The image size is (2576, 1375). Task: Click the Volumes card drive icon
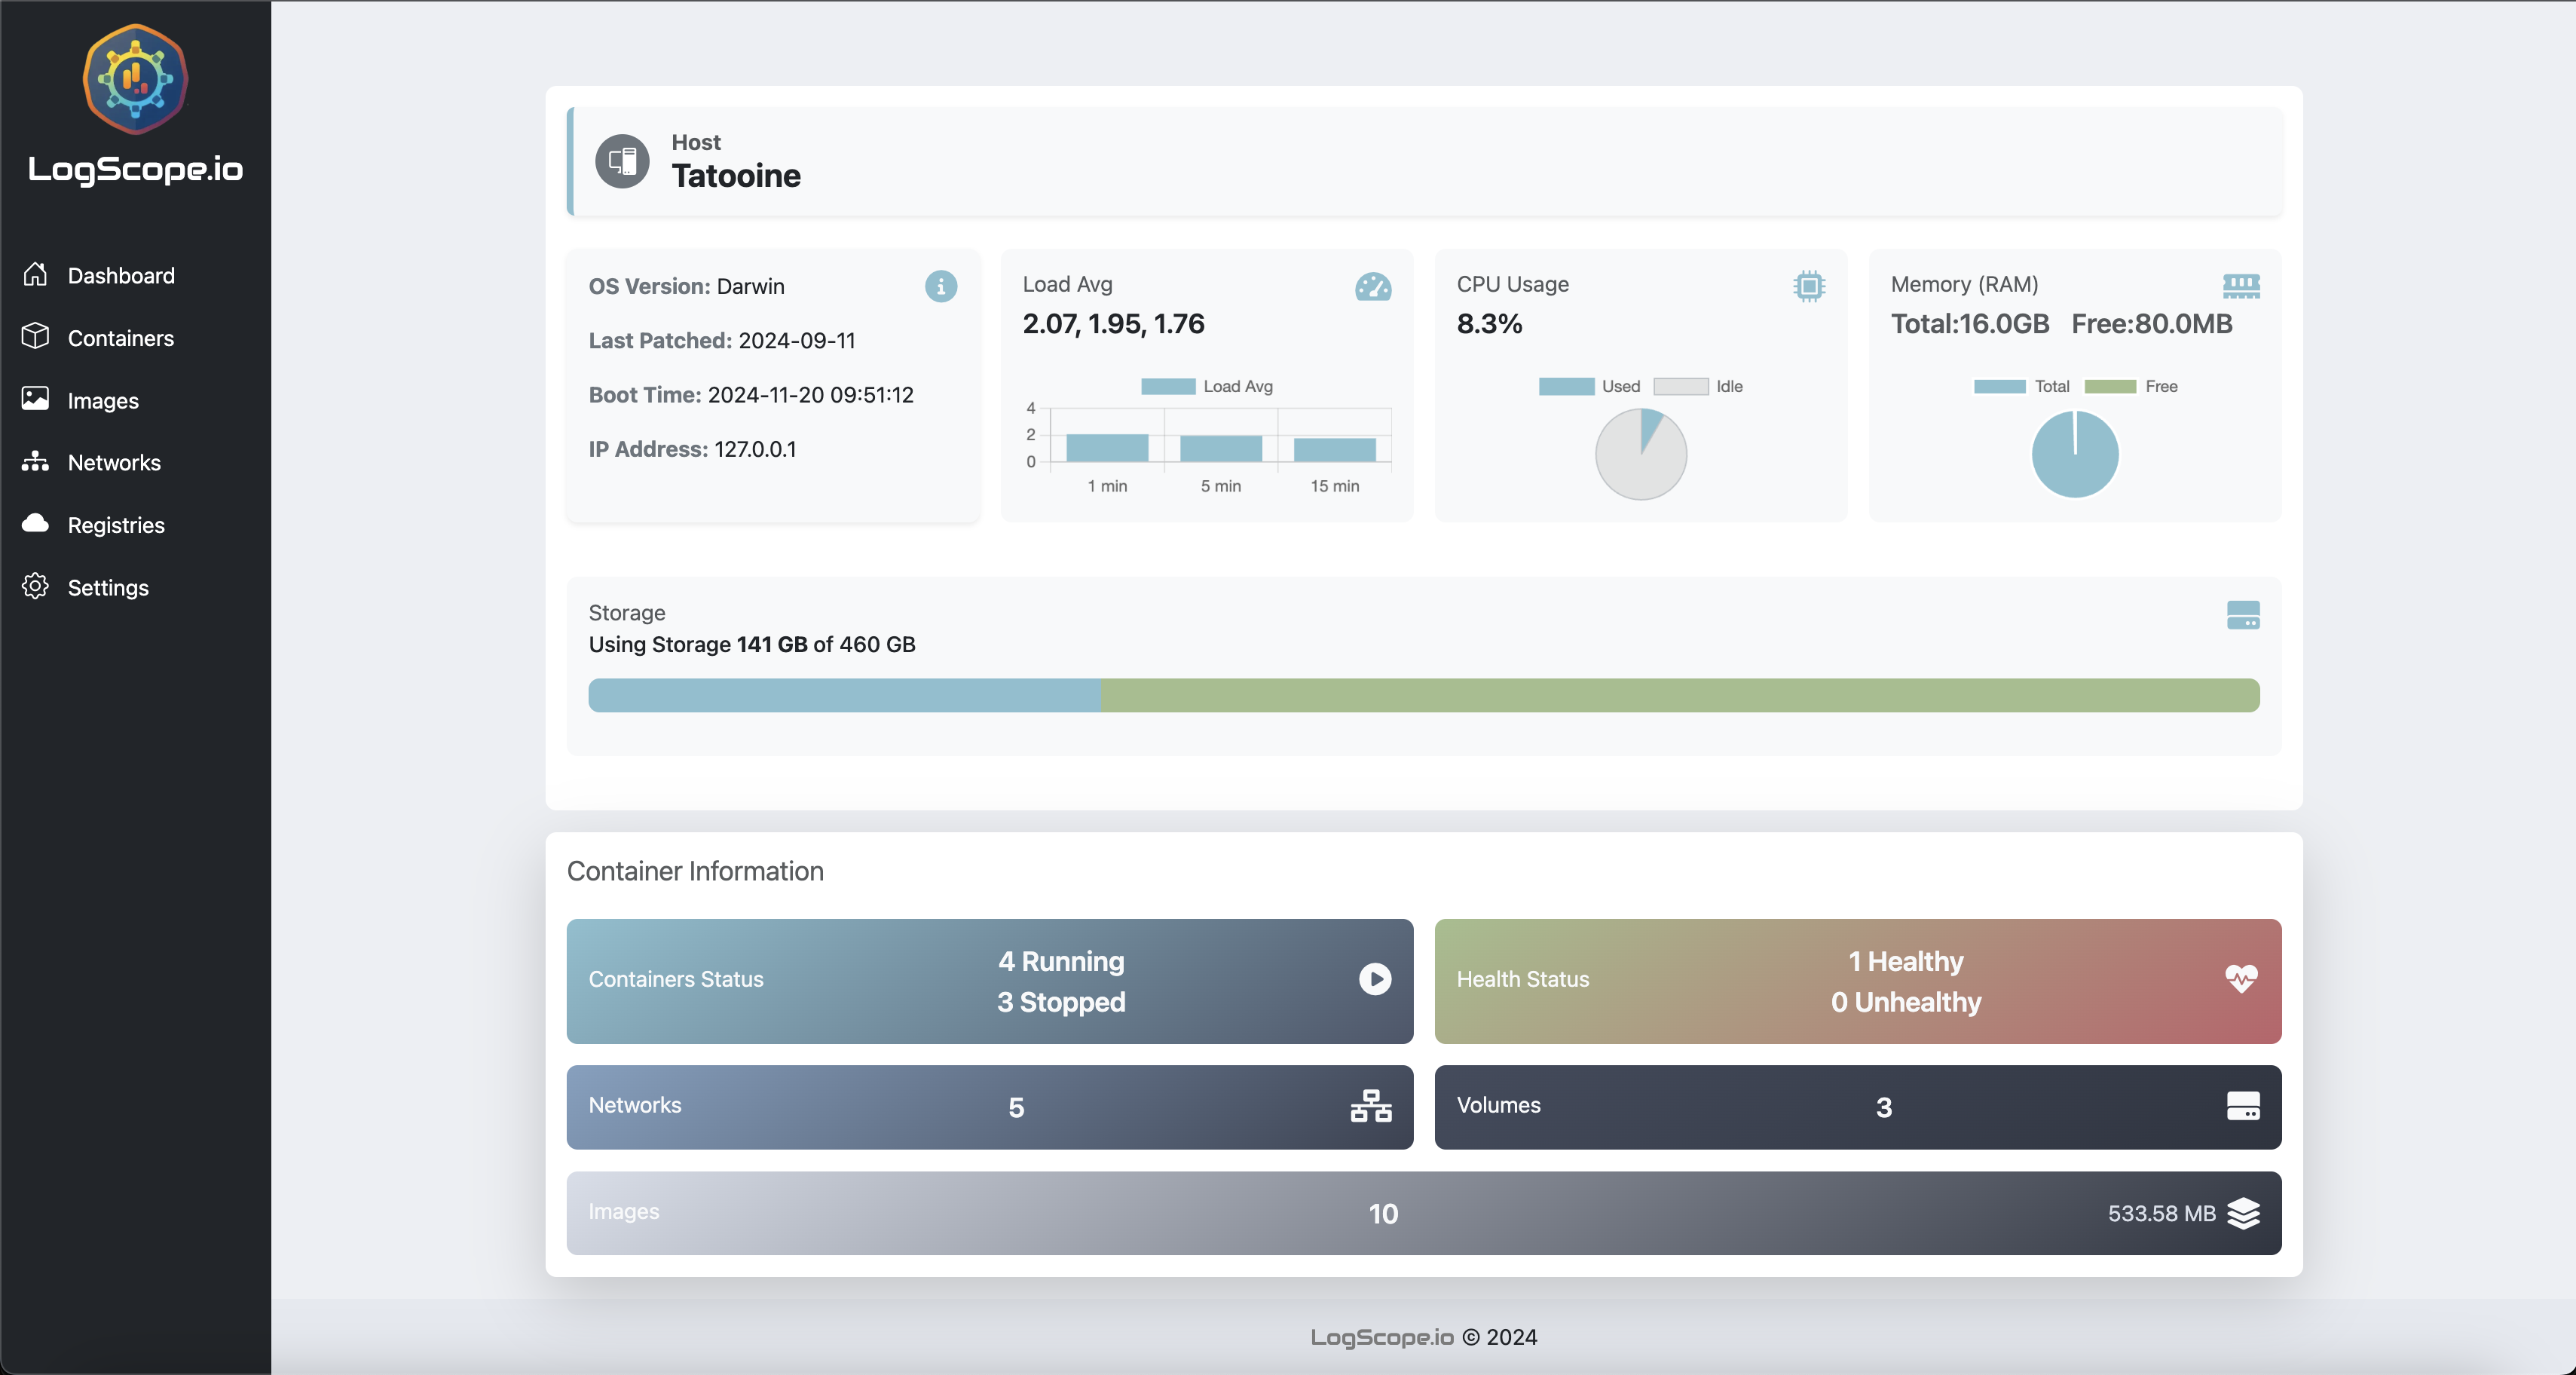tap(2244, 1107)
